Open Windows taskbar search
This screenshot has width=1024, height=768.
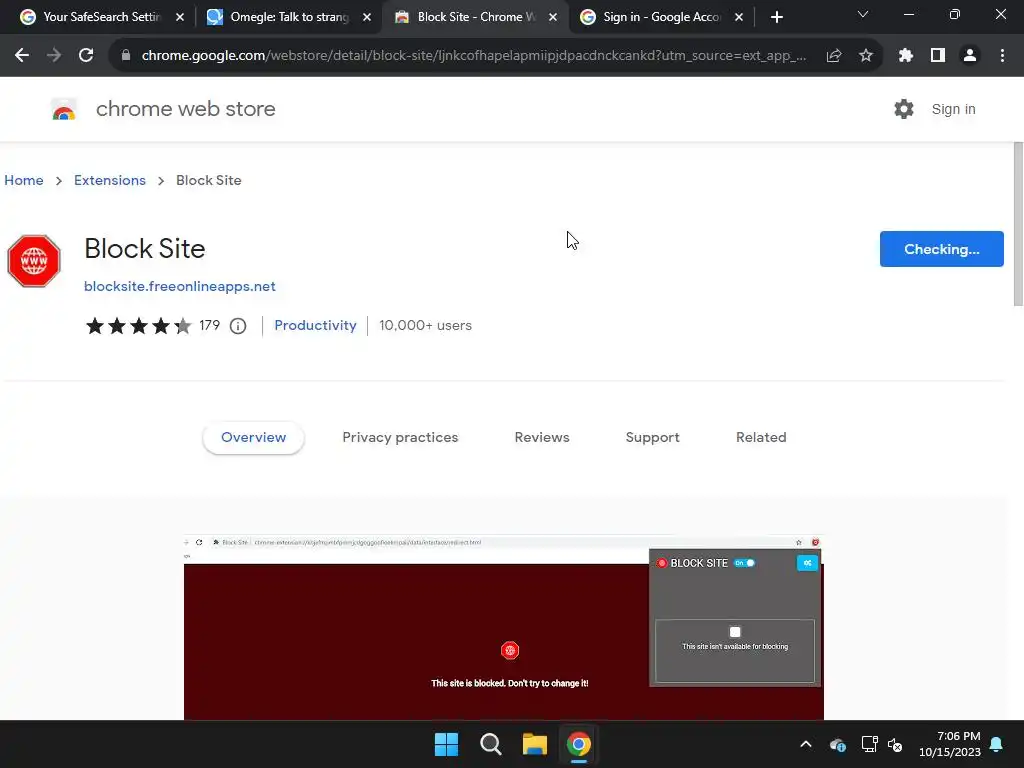490,744
